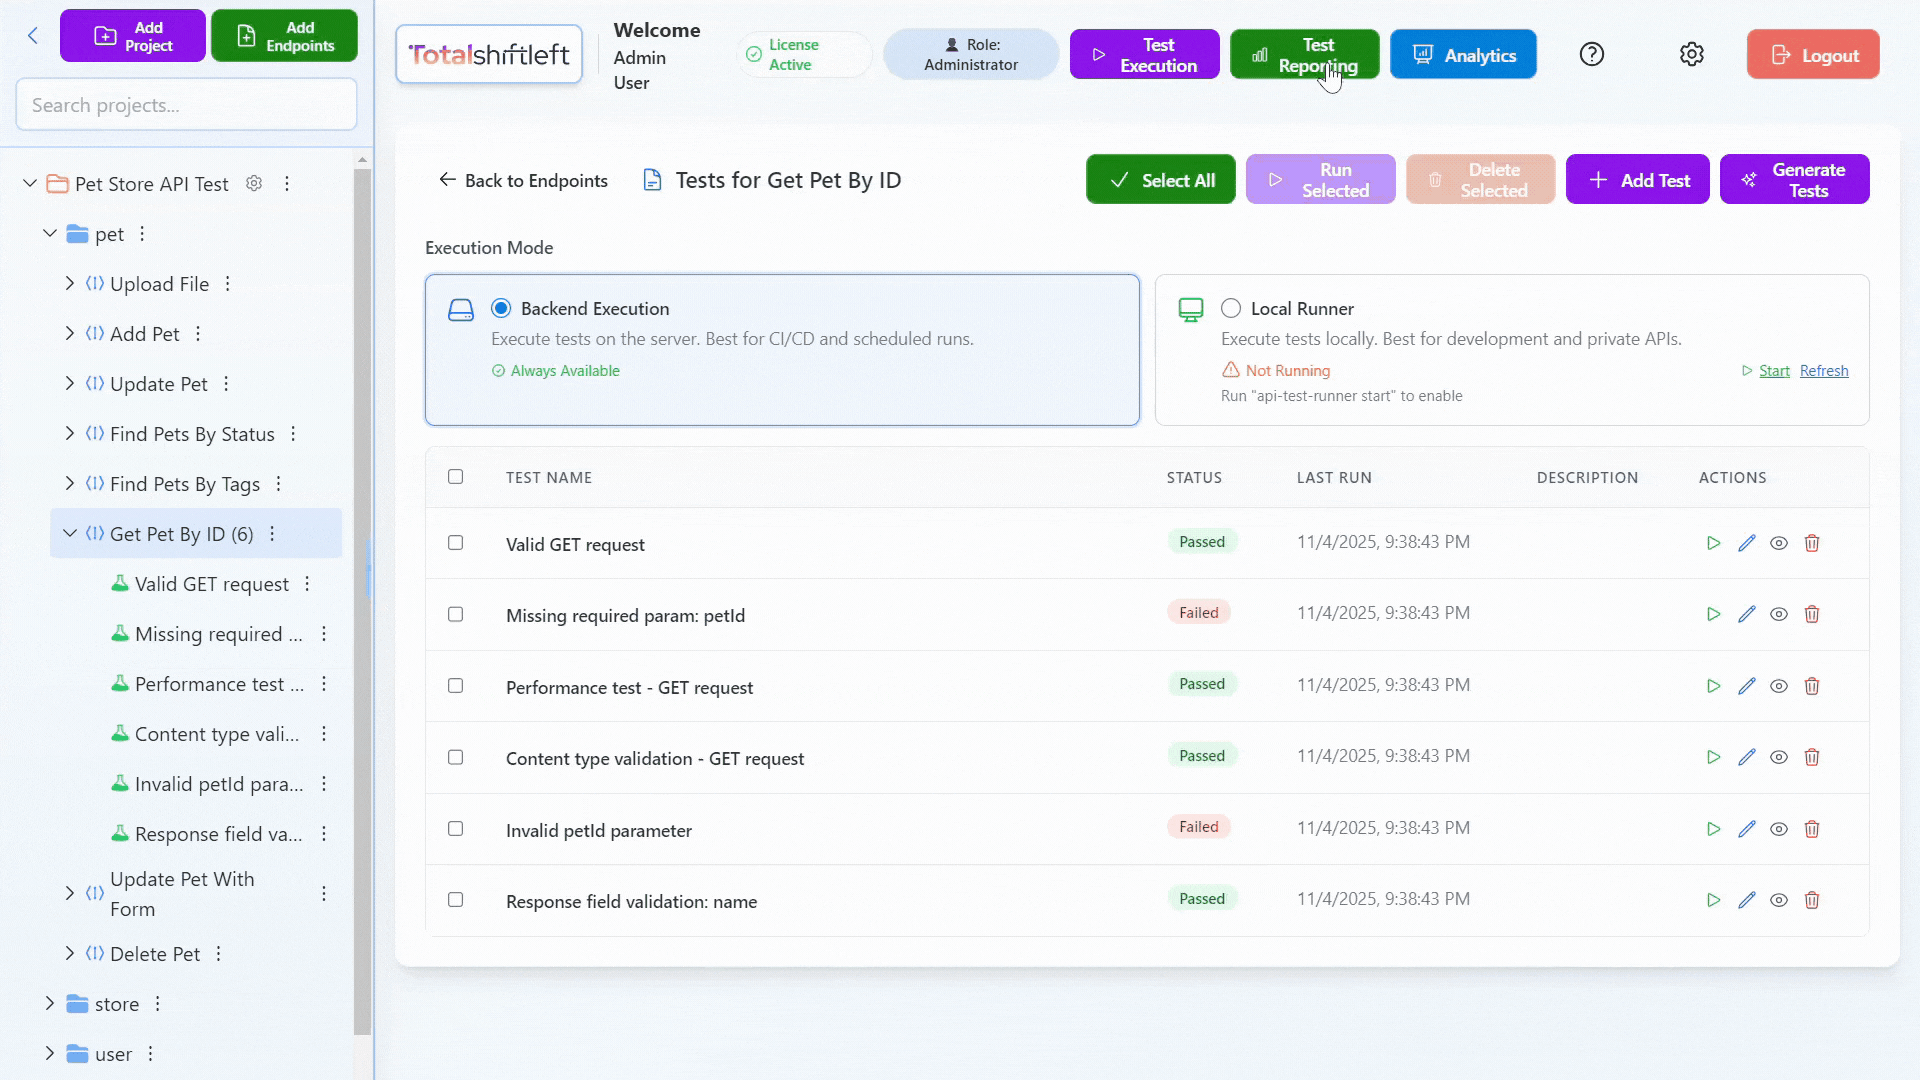Tick the header select-all checkbox

(455, 477)
